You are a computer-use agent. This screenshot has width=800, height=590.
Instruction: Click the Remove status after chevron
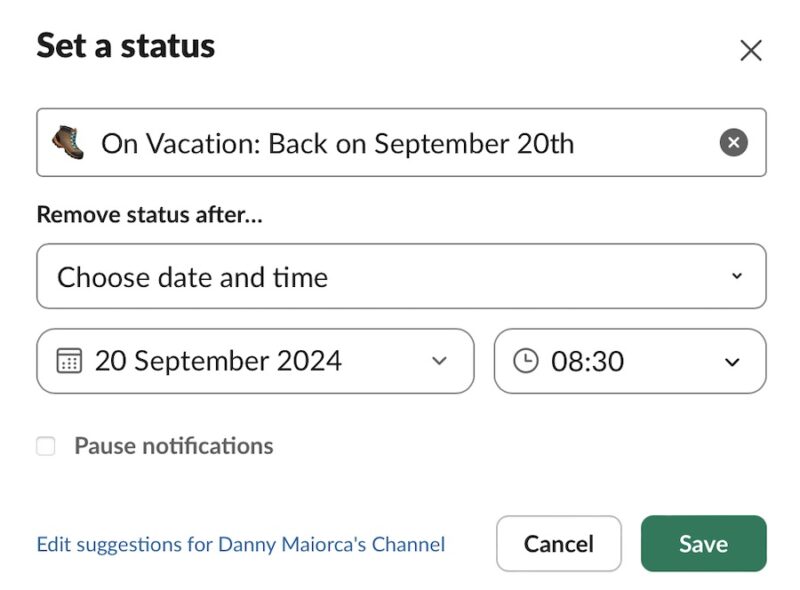coord(738,276)
